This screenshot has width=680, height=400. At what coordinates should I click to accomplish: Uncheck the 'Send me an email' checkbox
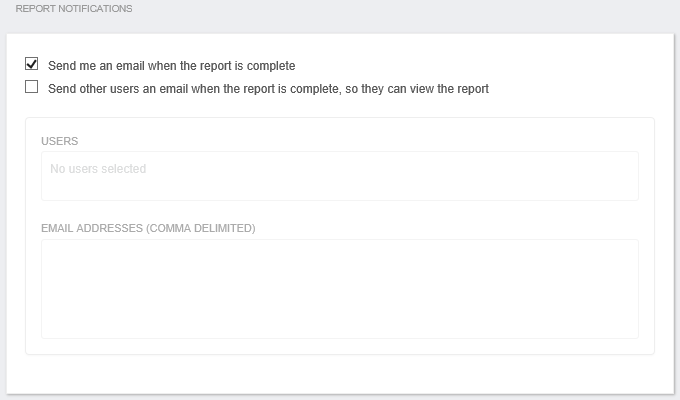tap(32, 64)
